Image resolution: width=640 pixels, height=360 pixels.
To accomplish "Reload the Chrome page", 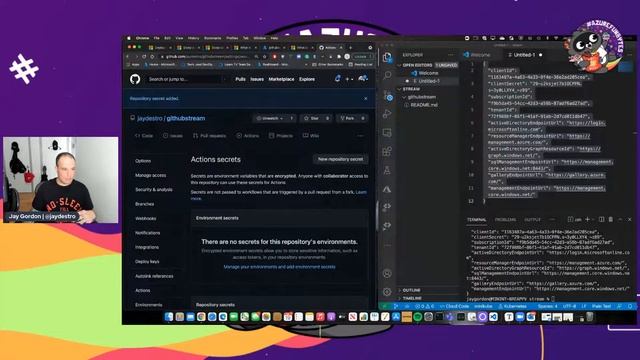I will [x=144, y=56].
